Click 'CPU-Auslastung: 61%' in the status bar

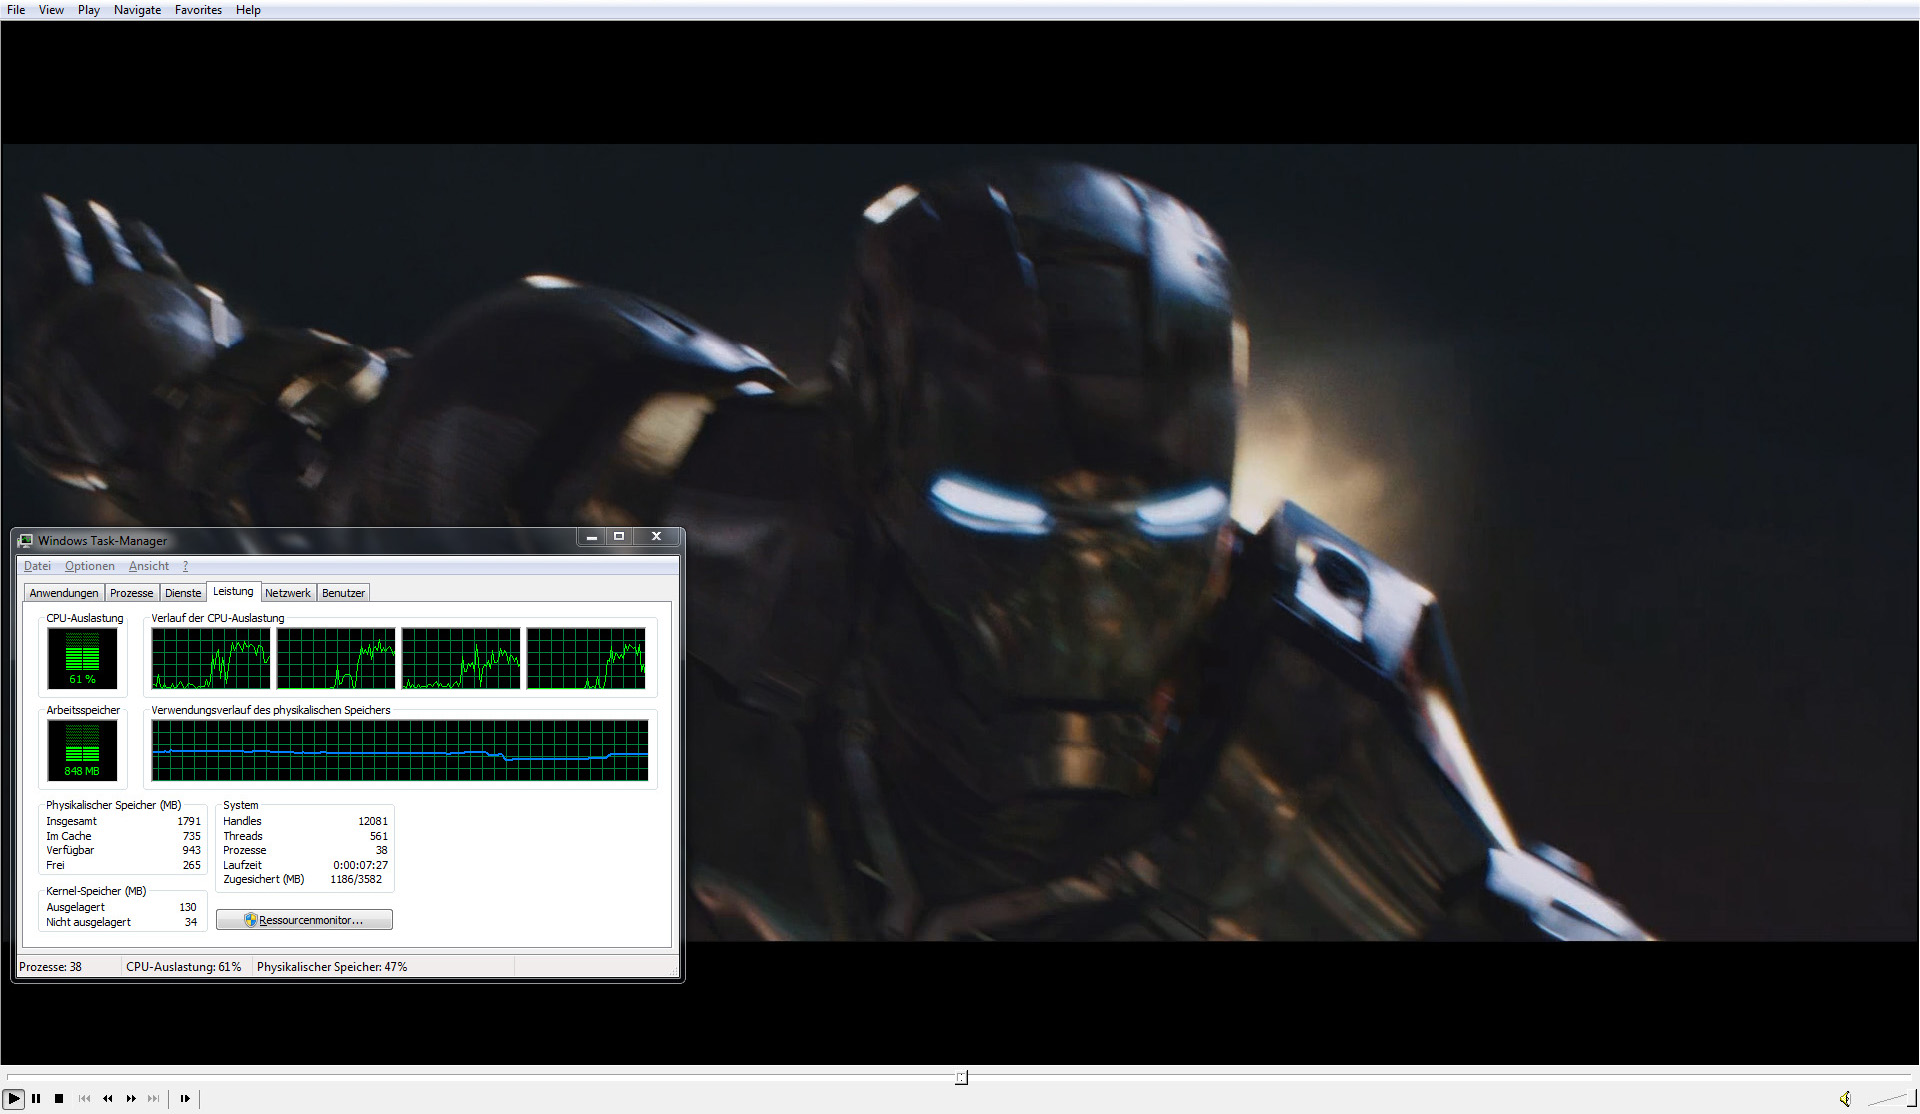tap(184, 967)
